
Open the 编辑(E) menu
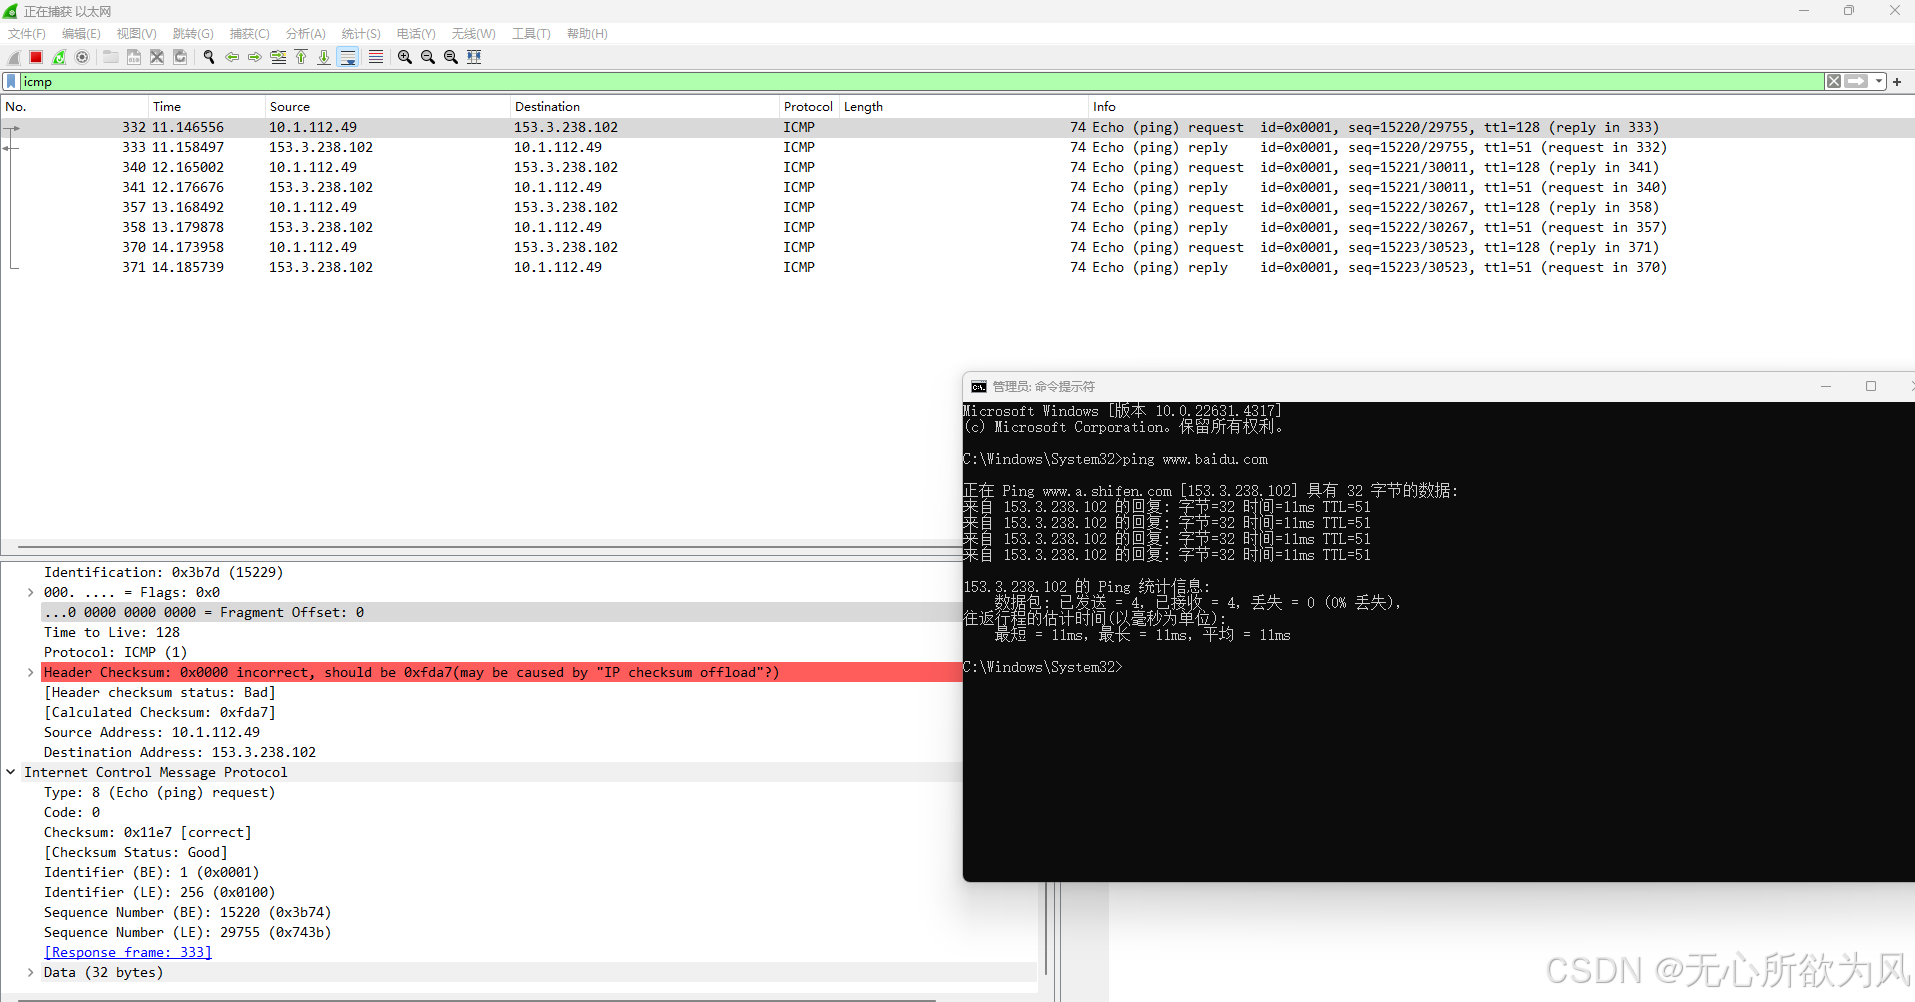click(x=81, y=34)
